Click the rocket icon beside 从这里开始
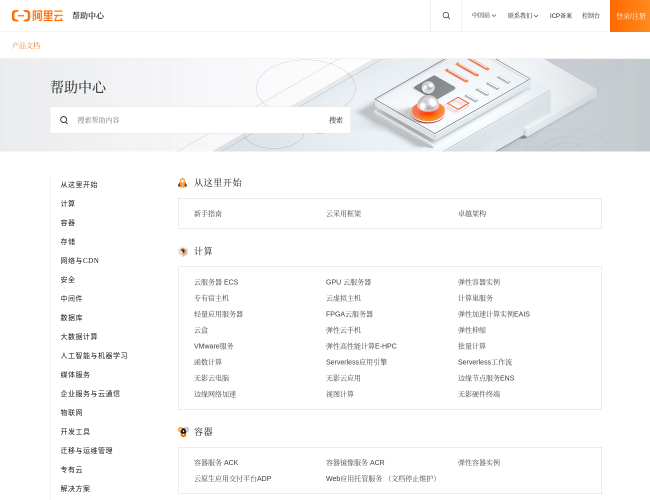The width and height of the screenshot is (650, 500). coord(182,183)
